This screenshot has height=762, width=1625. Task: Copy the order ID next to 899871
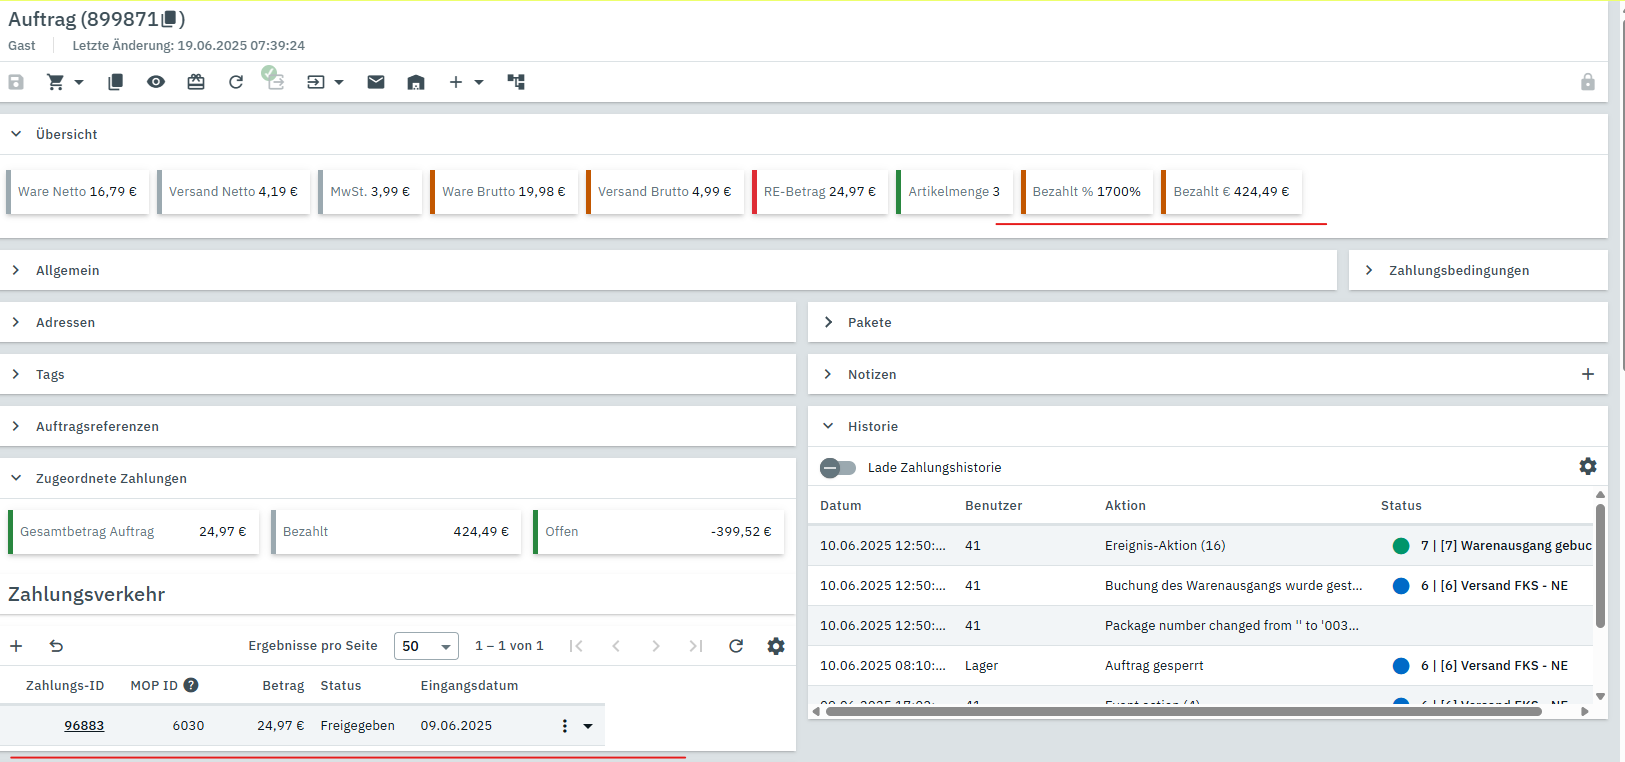pyautogui.click(x=170, y=19)
